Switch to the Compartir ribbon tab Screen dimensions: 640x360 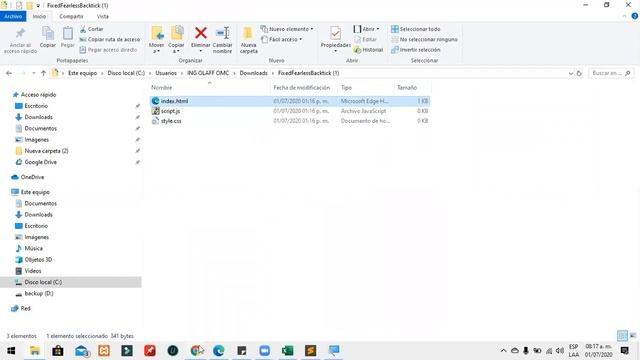click(71, 16)
